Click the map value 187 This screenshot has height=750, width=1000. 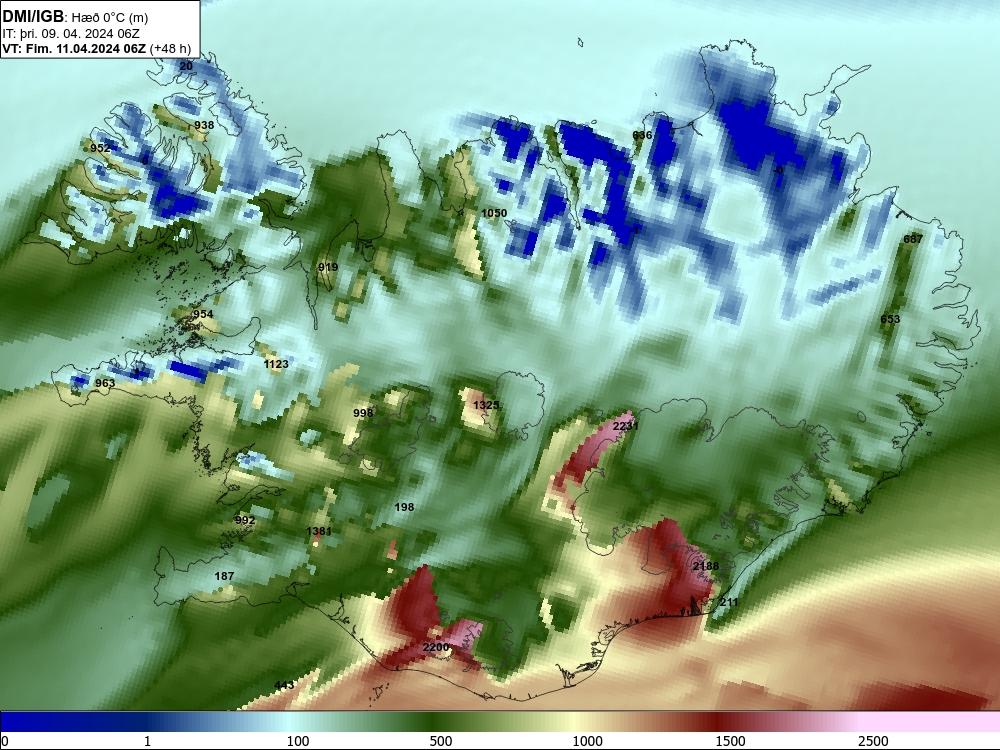pos(224,576)
